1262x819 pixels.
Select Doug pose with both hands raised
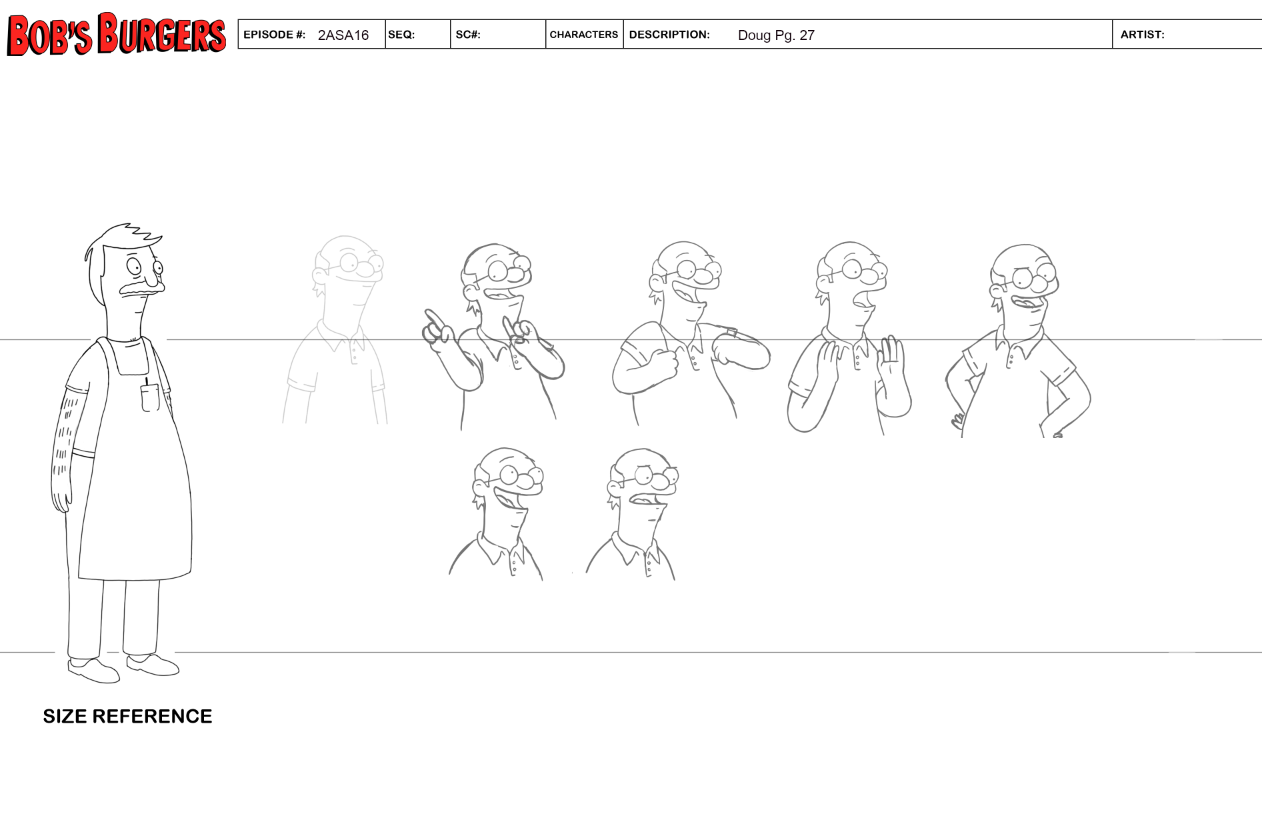(x=850, y=338)
